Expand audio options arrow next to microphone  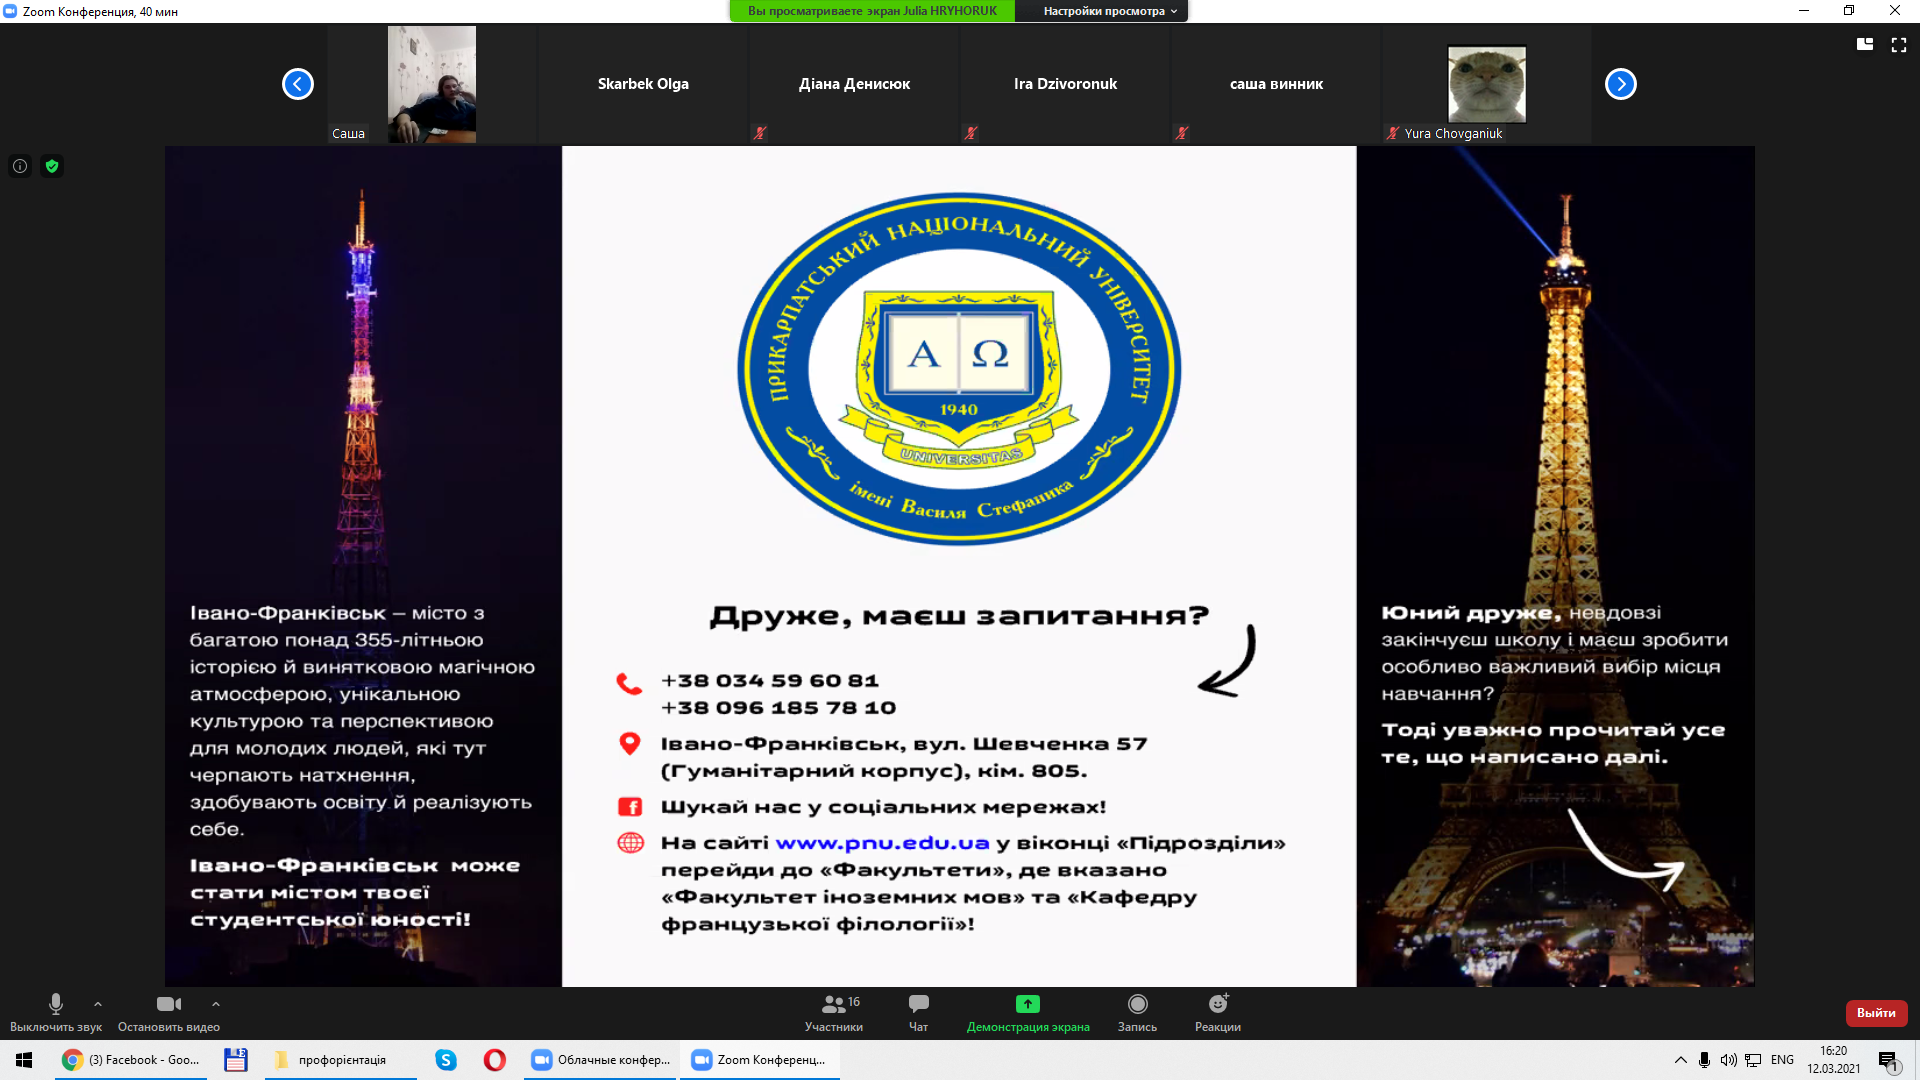[x=97, y=1004]
